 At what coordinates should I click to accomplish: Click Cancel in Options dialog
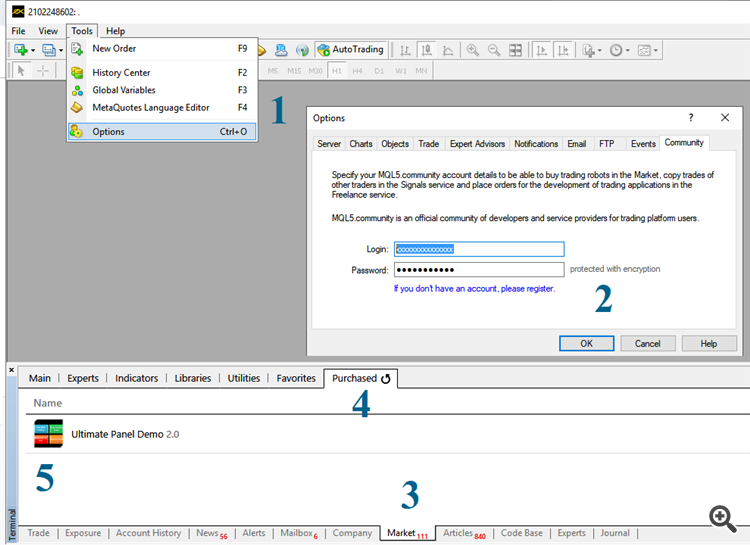pyautogui.click(x=648, y=344)
